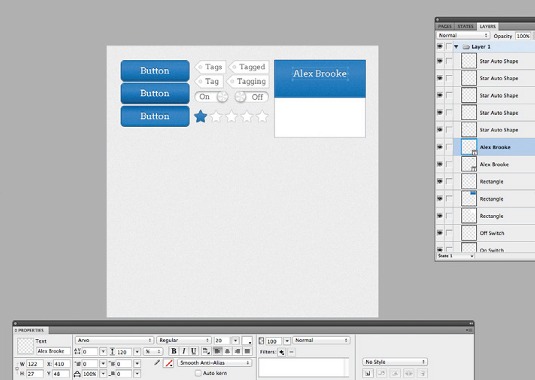Toggle bold text formatting

tap(174, 351)
